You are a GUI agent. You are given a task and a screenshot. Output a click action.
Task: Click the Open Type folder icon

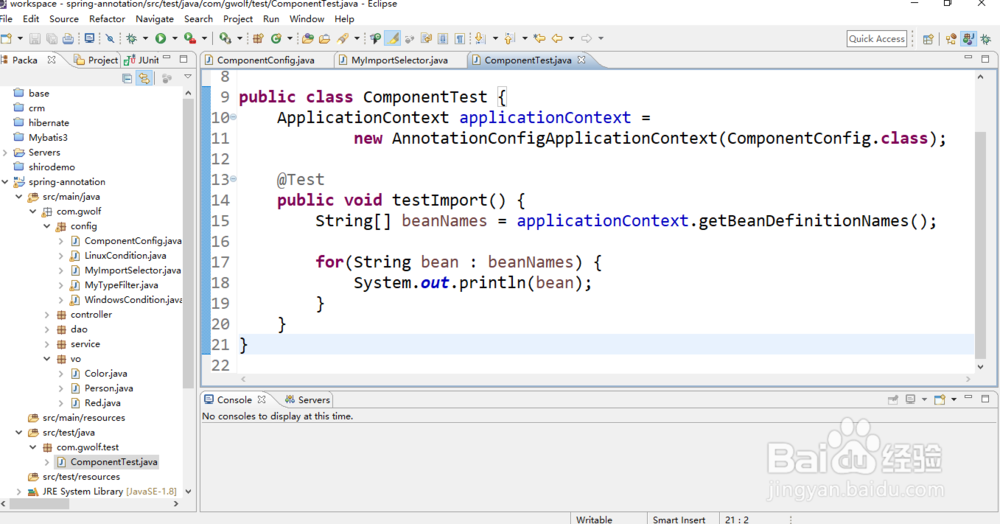pyautogui.click(x=308, y=39)
